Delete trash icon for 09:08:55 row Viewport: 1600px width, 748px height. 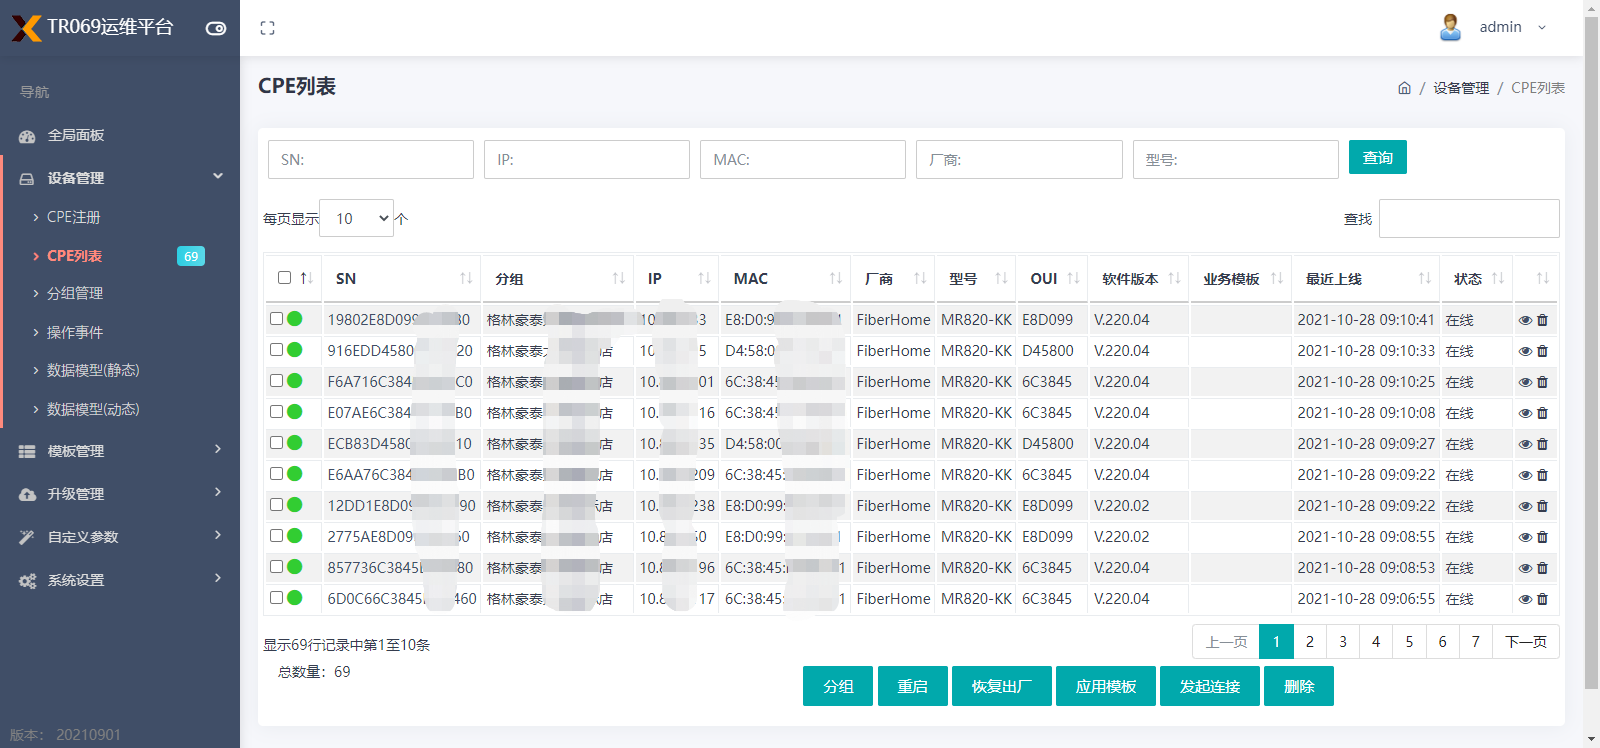[x=1542, y=538]
